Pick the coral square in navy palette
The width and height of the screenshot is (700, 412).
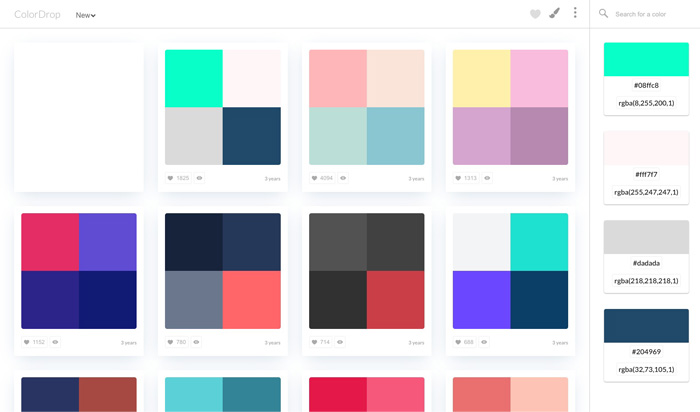(x=252, y=300)
